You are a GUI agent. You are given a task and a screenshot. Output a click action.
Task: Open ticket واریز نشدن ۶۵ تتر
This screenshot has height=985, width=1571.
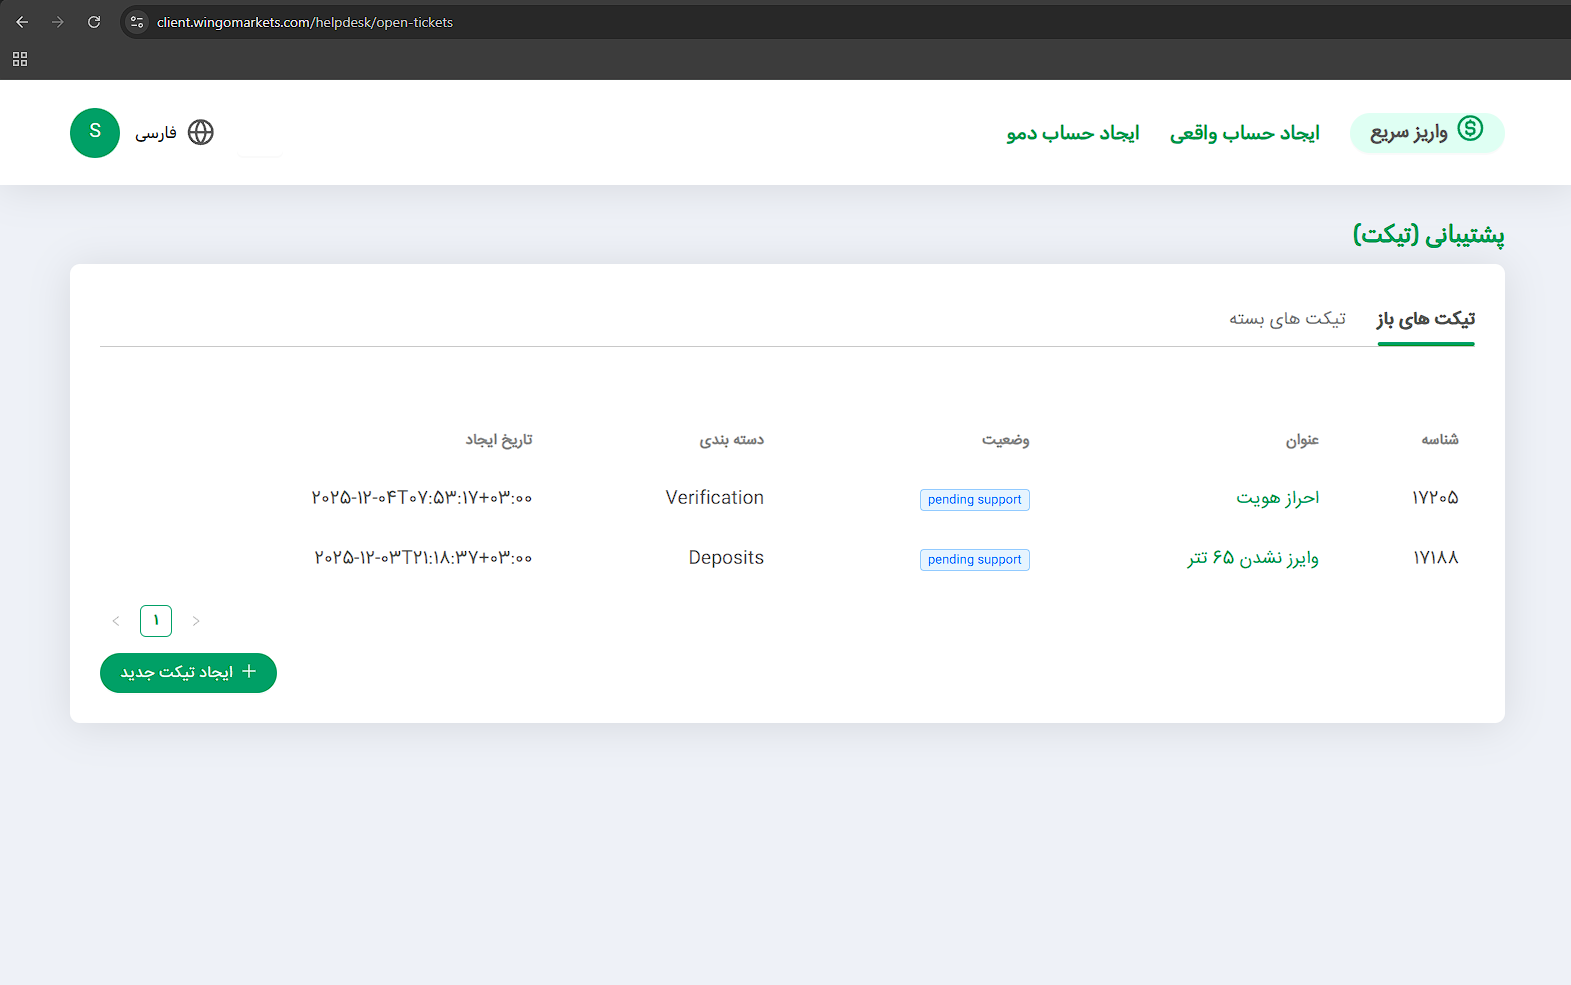click(1252, 558)
